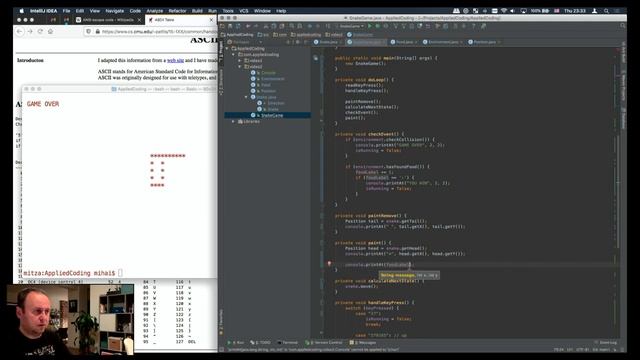Close the ANSI escape code browser tab
The height and width of the screenshot is (360, 640).
(x=139, y=20)
